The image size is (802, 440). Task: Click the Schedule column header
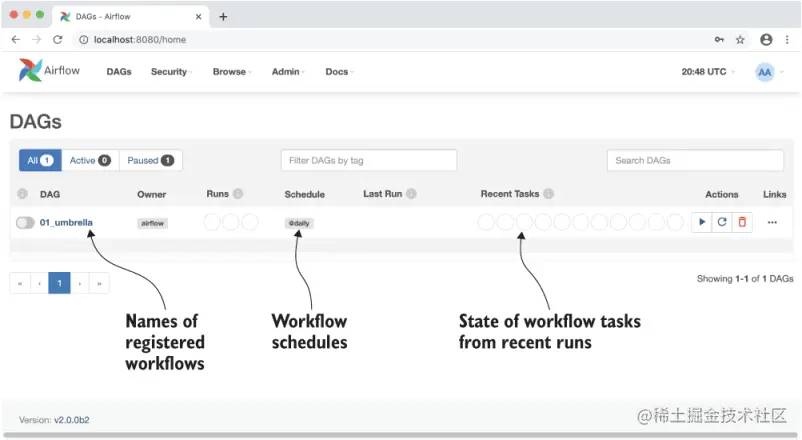point(304,194)
